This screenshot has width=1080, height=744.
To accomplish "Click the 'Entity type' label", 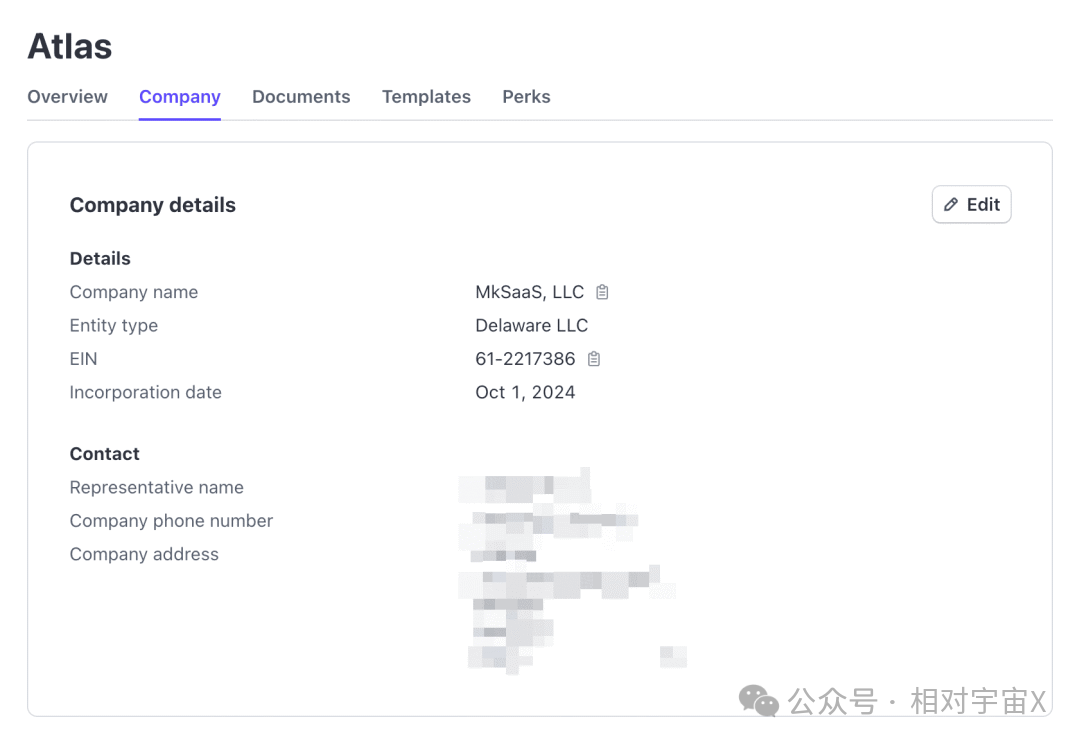I will point(114,325).
